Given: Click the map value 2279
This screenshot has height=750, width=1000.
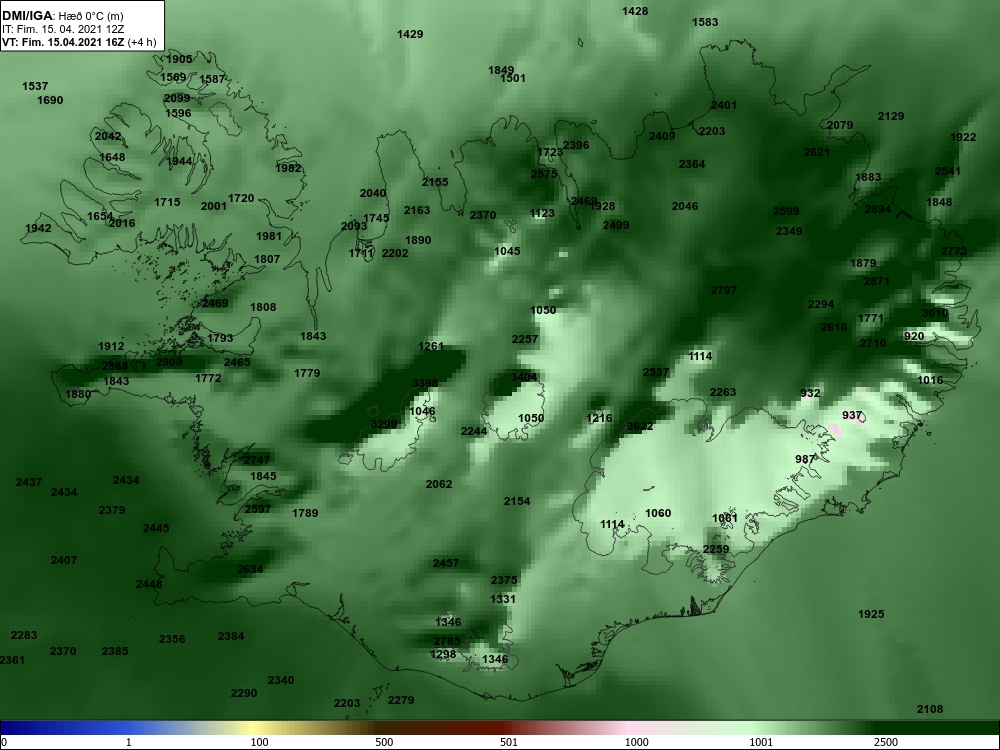Looking at the screenshot, I should coord(401,700).
